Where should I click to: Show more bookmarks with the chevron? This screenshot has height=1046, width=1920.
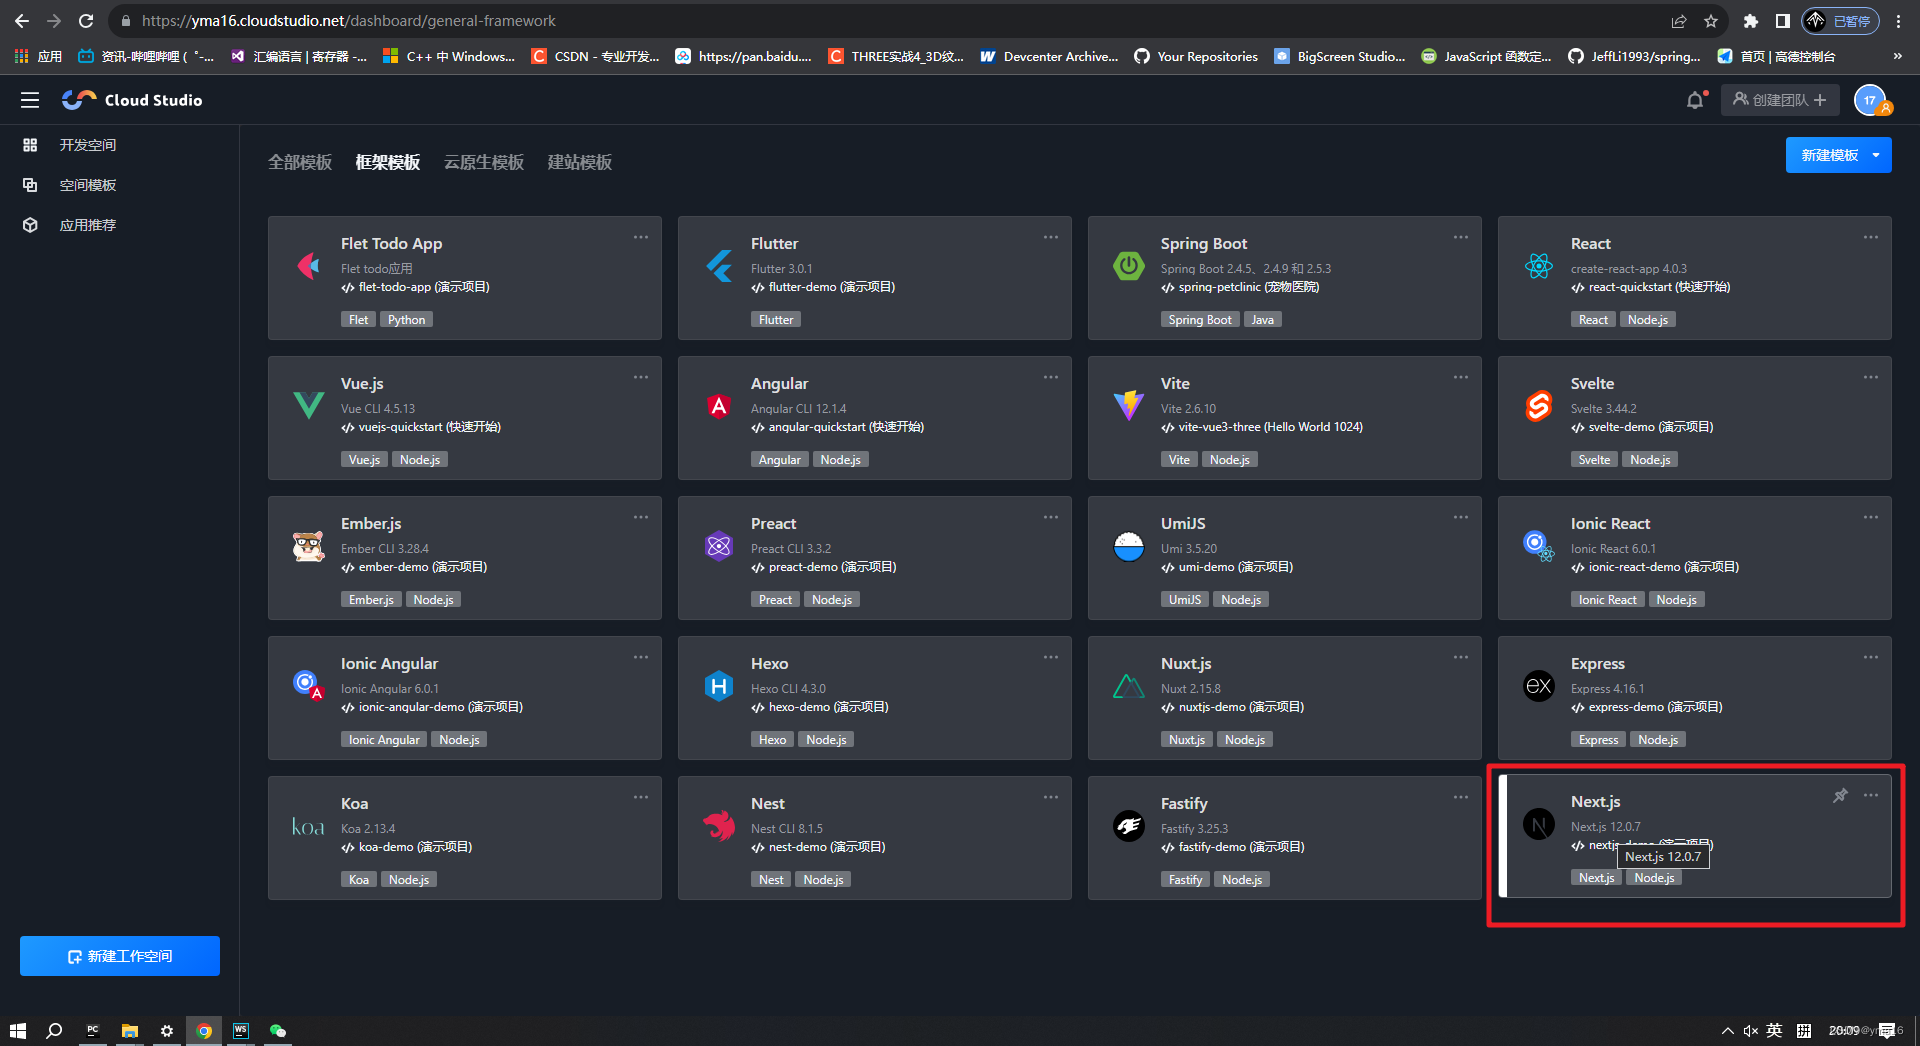pyautogui.click(x=1897, y=57)
